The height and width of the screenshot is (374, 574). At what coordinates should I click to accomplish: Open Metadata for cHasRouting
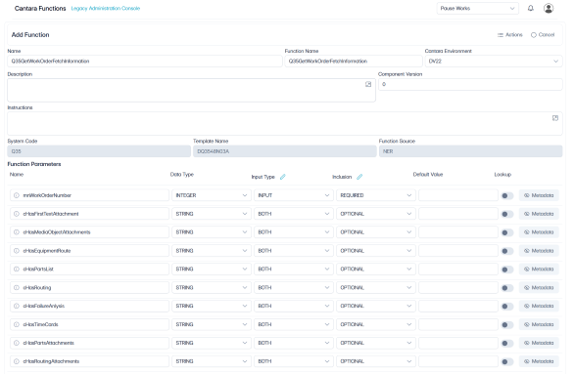coord(538,288)
